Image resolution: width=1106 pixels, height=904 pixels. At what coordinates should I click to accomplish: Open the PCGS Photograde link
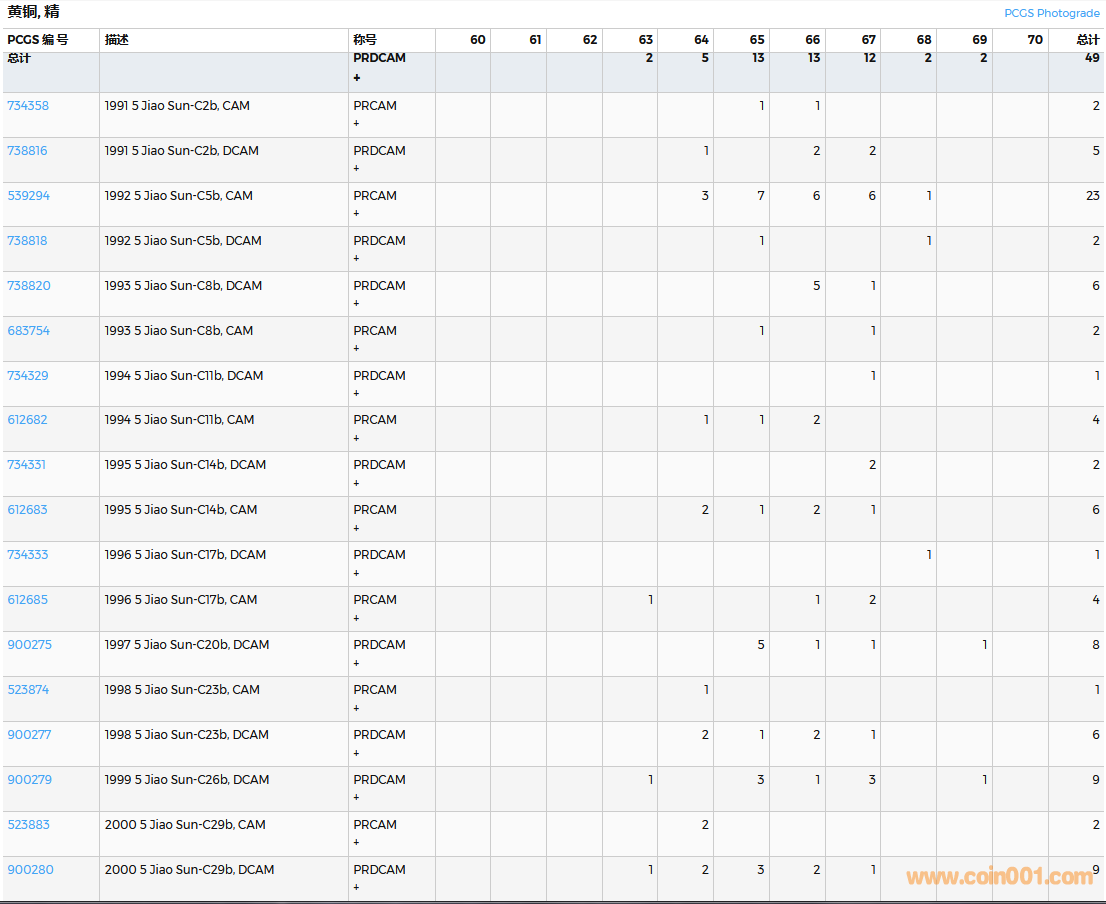(1051, 13)
